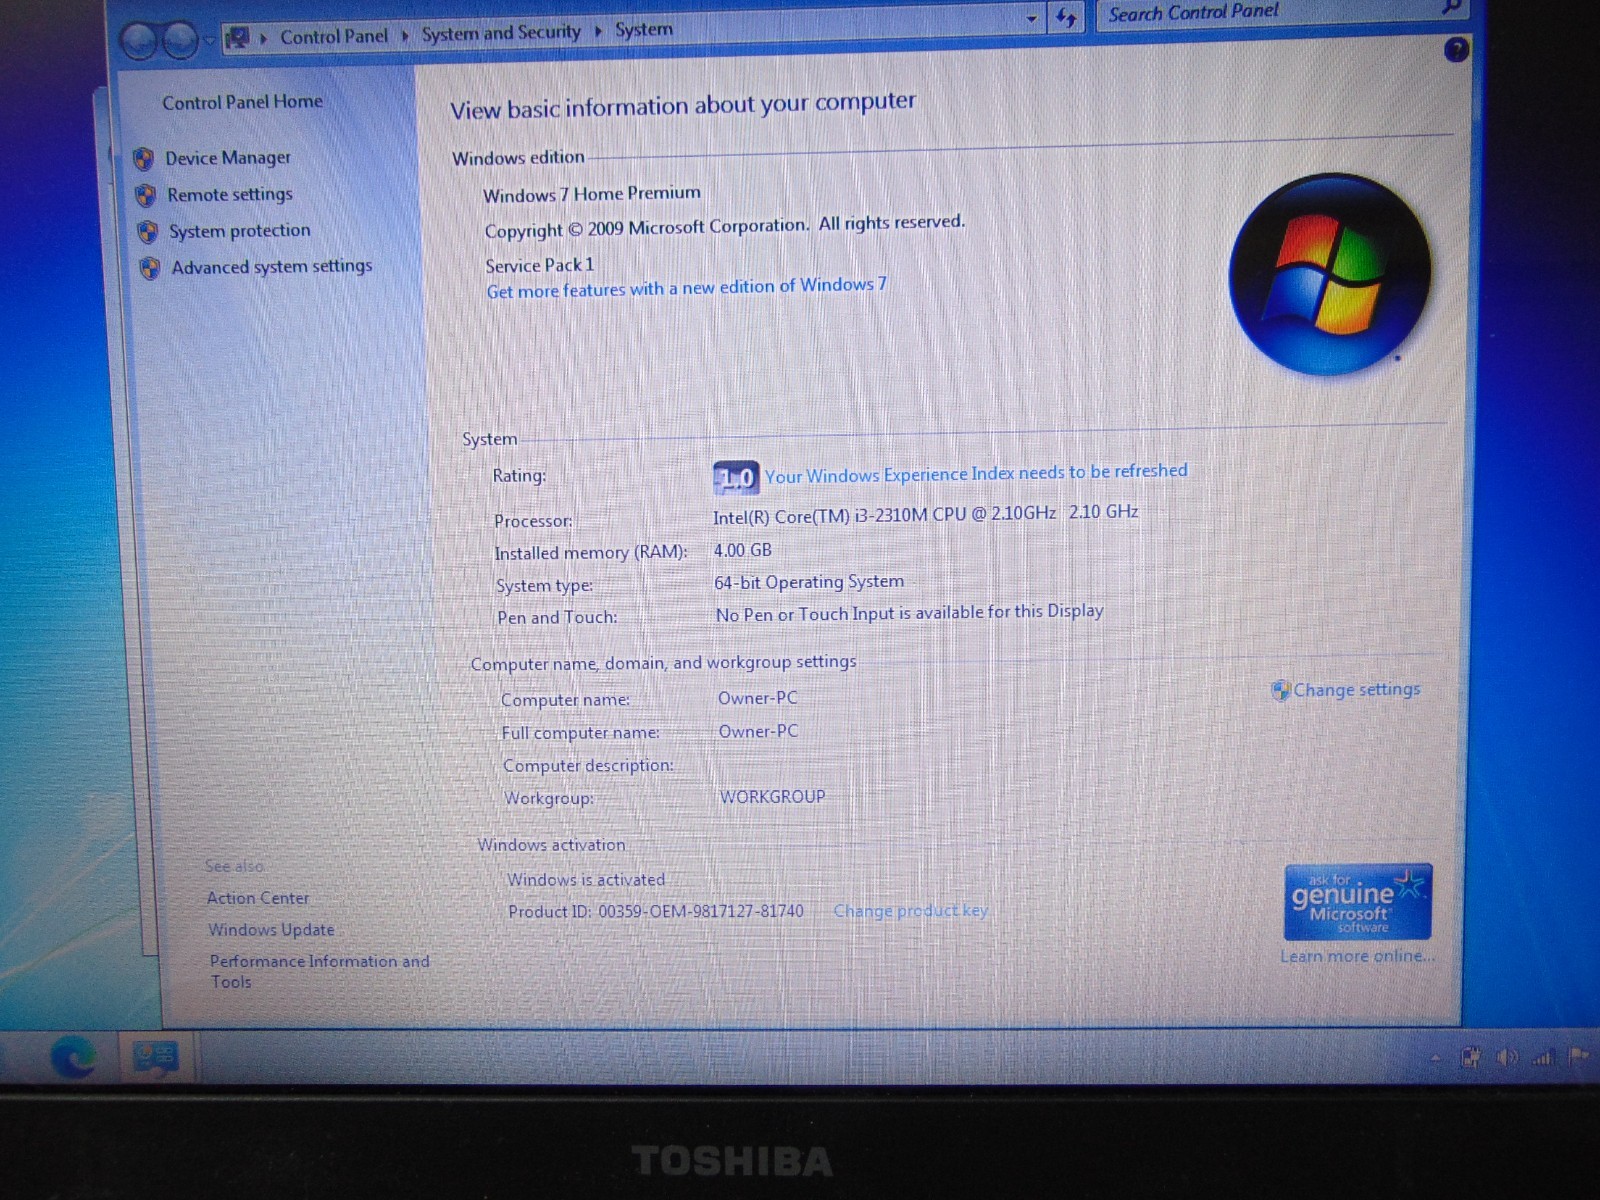Click shield icon beside System protection
This screenshot has width=1600, height=1200.
pos(148,232)
